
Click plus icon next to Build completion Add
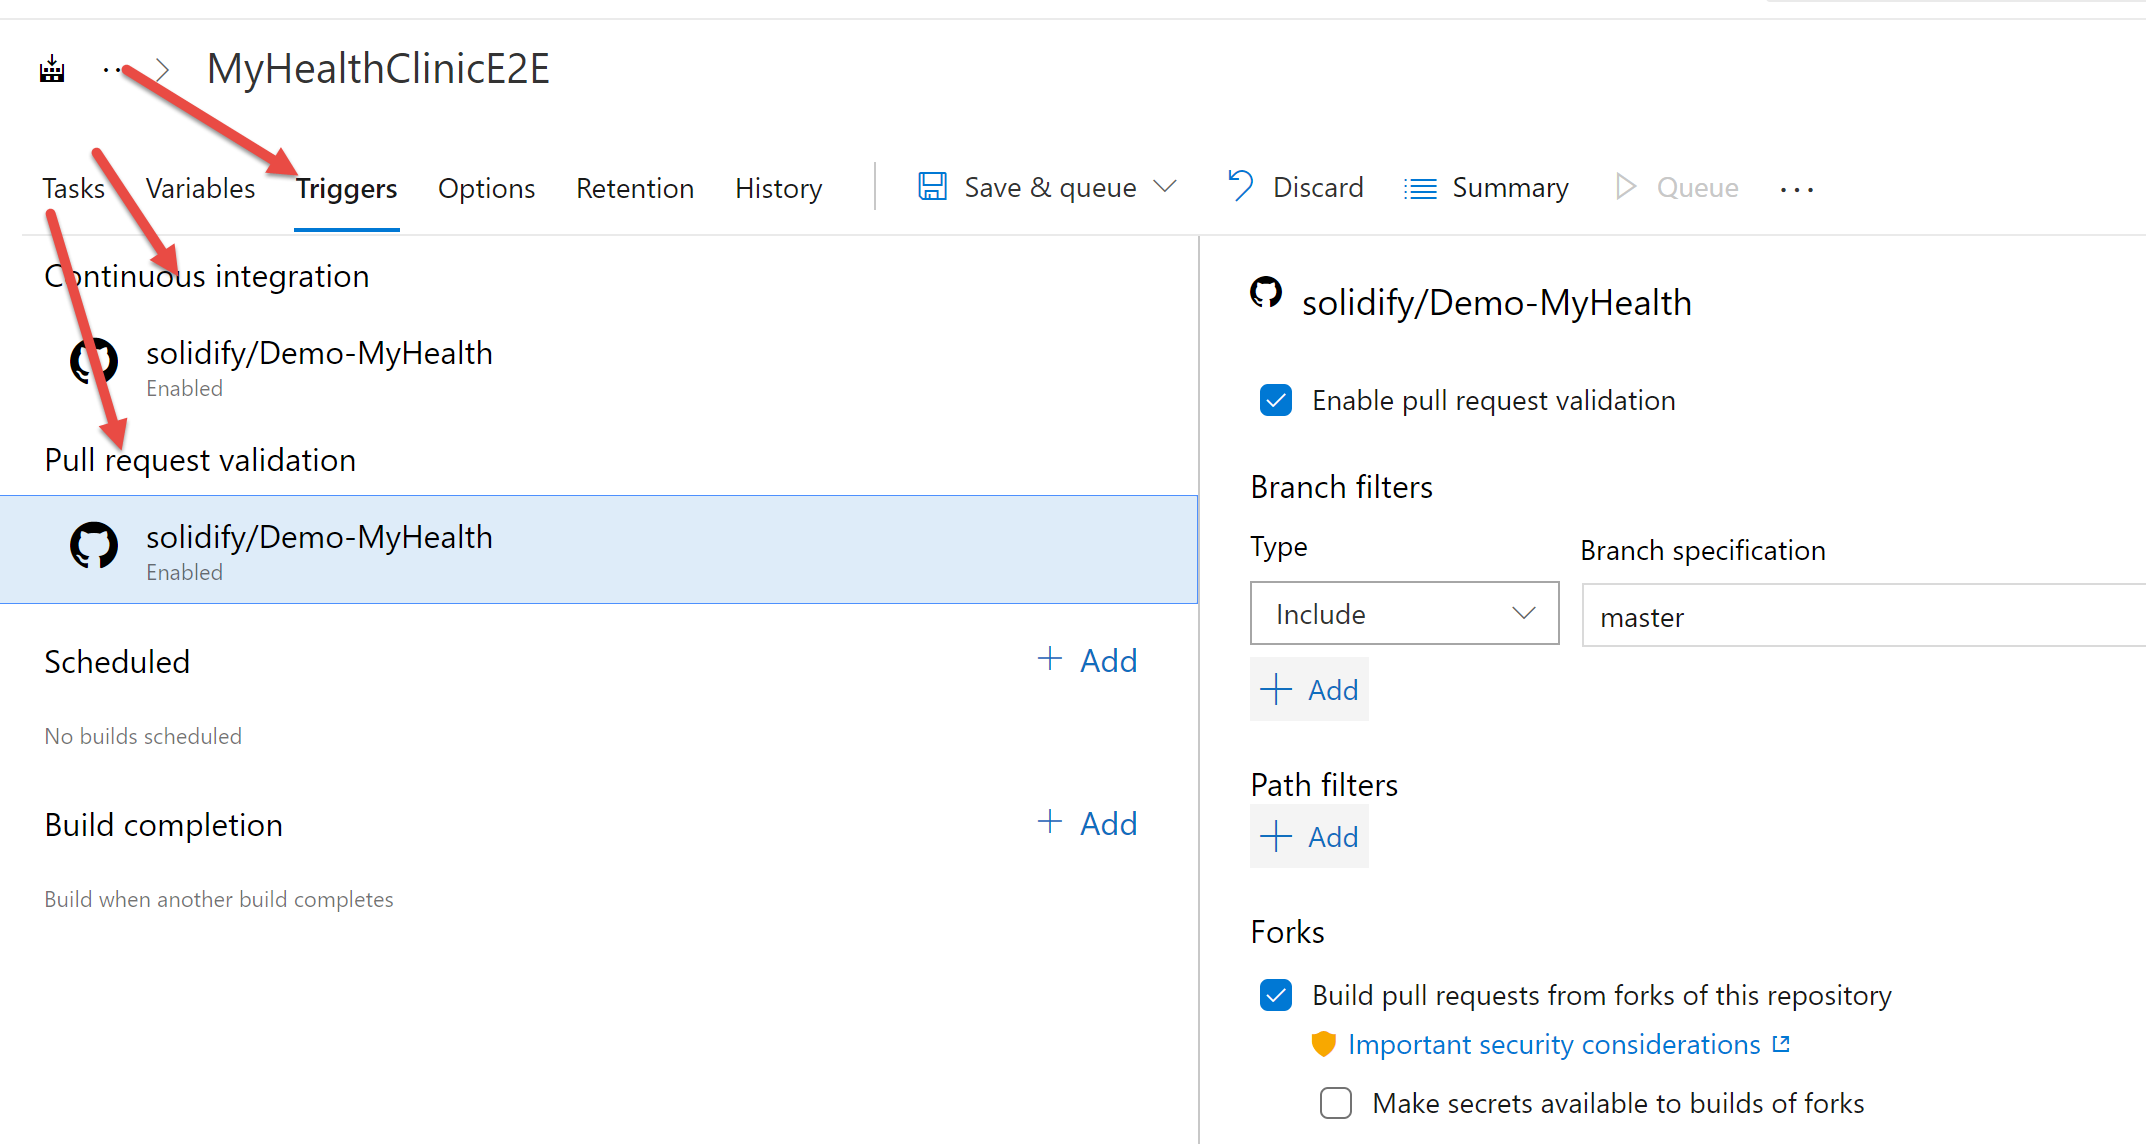coord(1049,821)
